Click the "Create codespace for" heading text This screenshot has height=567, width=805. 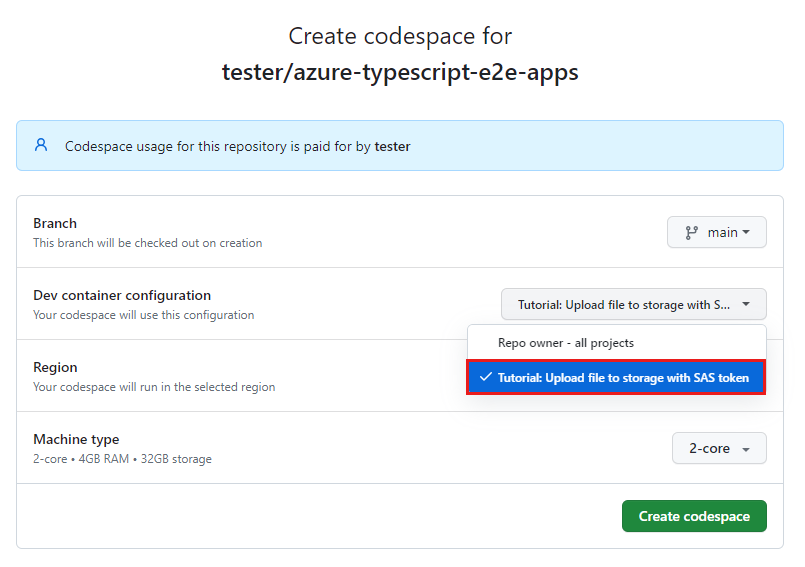400,36
